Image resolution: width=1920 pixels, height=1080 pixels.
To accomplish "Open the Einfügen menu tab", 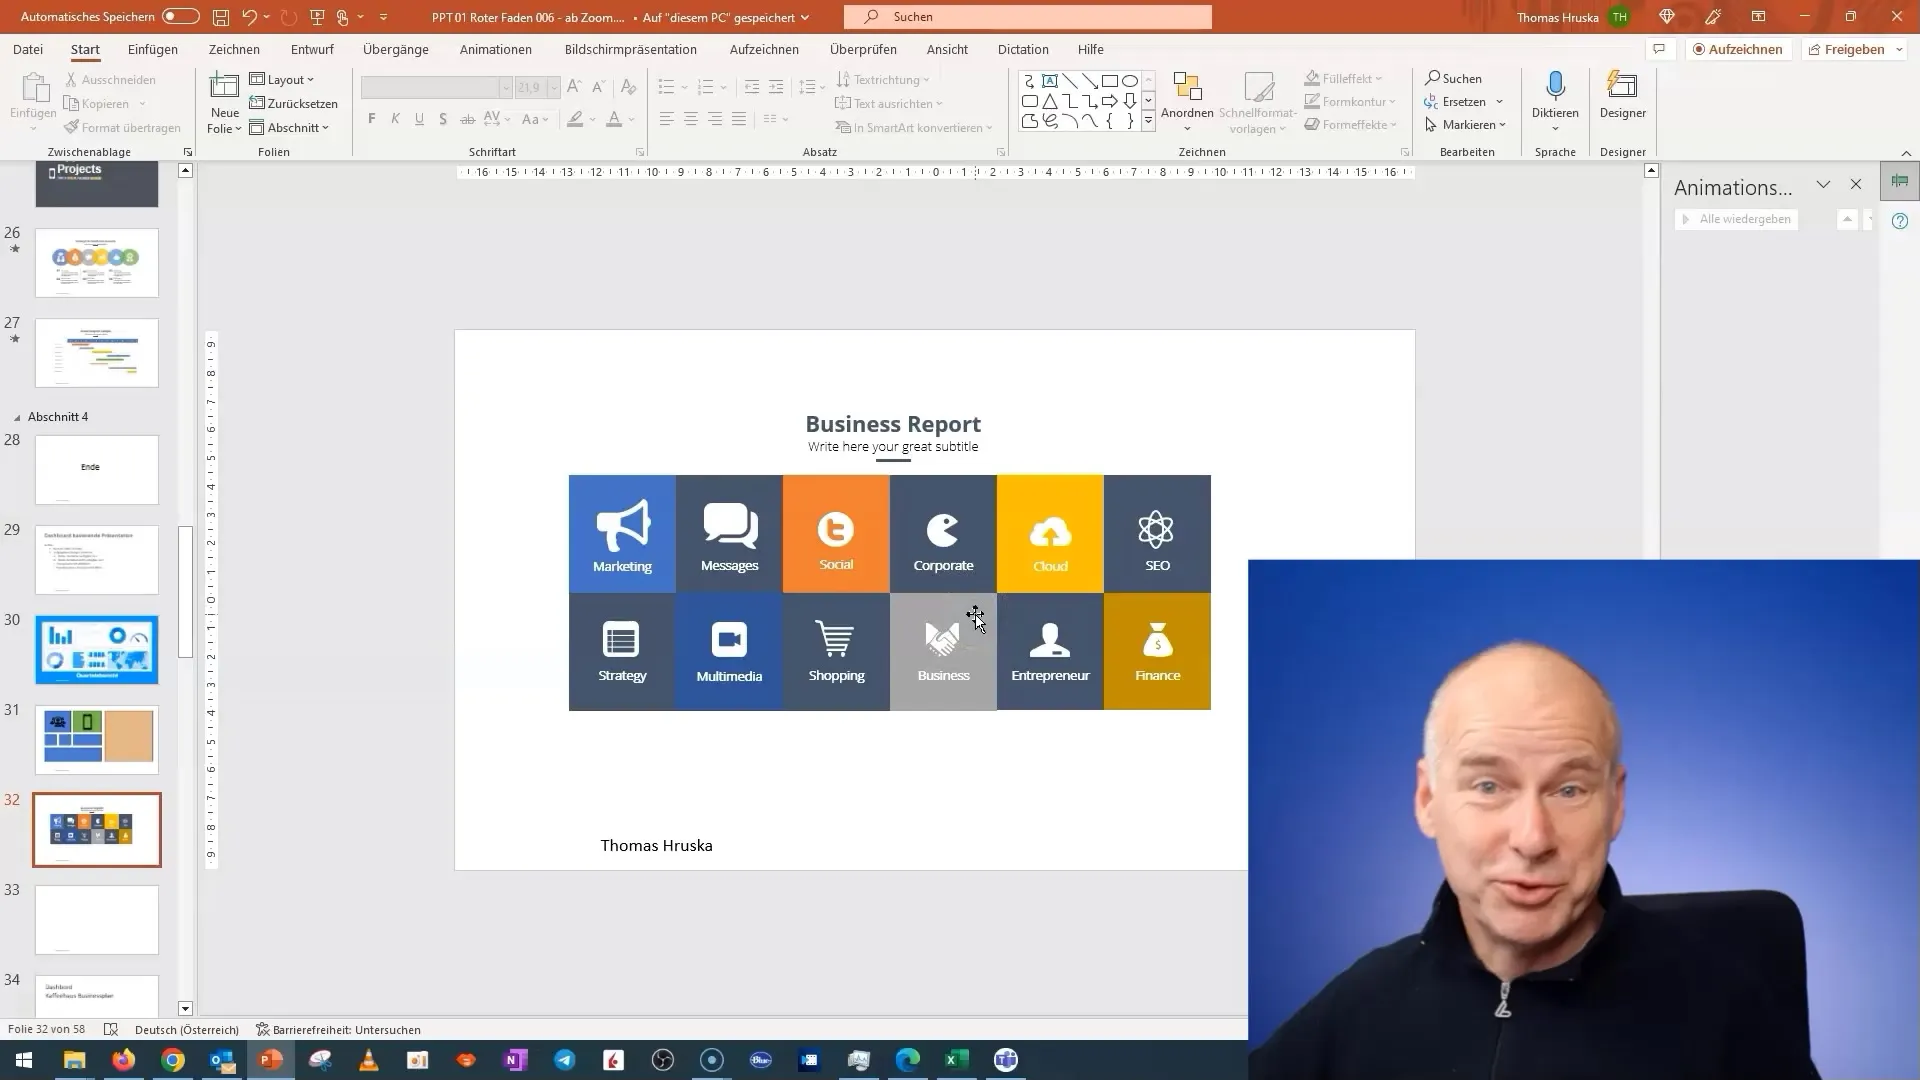I will (x=152, y=49).
